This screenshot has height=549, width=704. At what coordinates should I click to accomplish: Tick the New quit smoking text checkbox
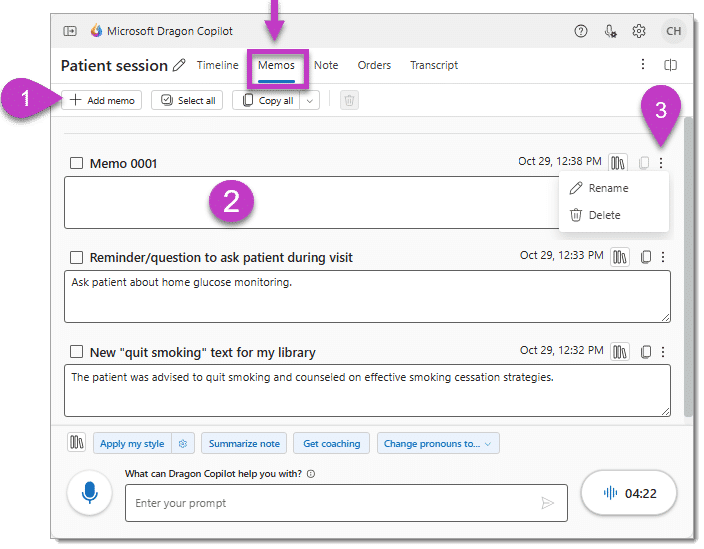point(77,352)
